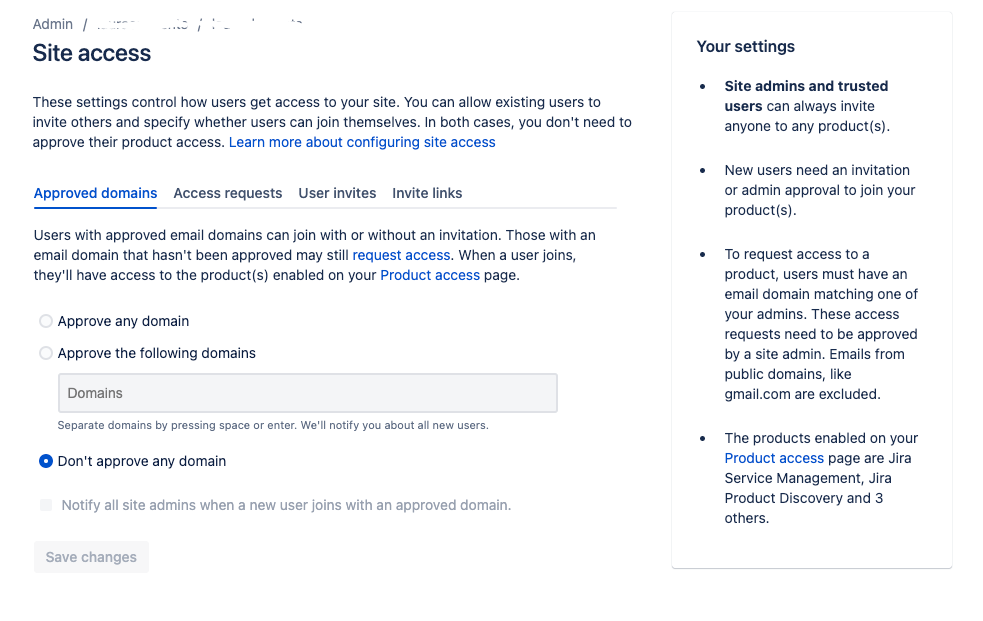Image resolution: width=983 pixels, height=621 pixels.
Task: Select "Don't approve any domain"
Action: click(x=45, y=461)
